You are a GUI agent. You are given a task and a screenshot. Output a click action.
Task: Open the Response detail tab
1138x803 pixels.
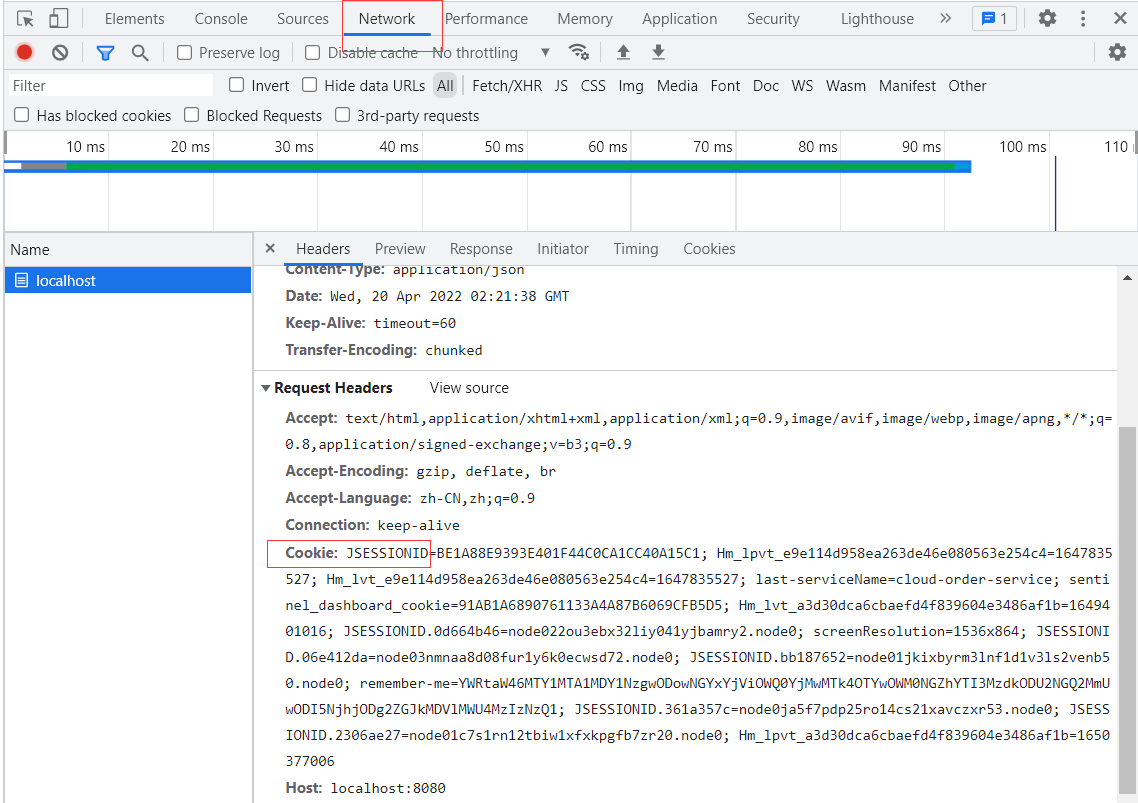[481, 249]
